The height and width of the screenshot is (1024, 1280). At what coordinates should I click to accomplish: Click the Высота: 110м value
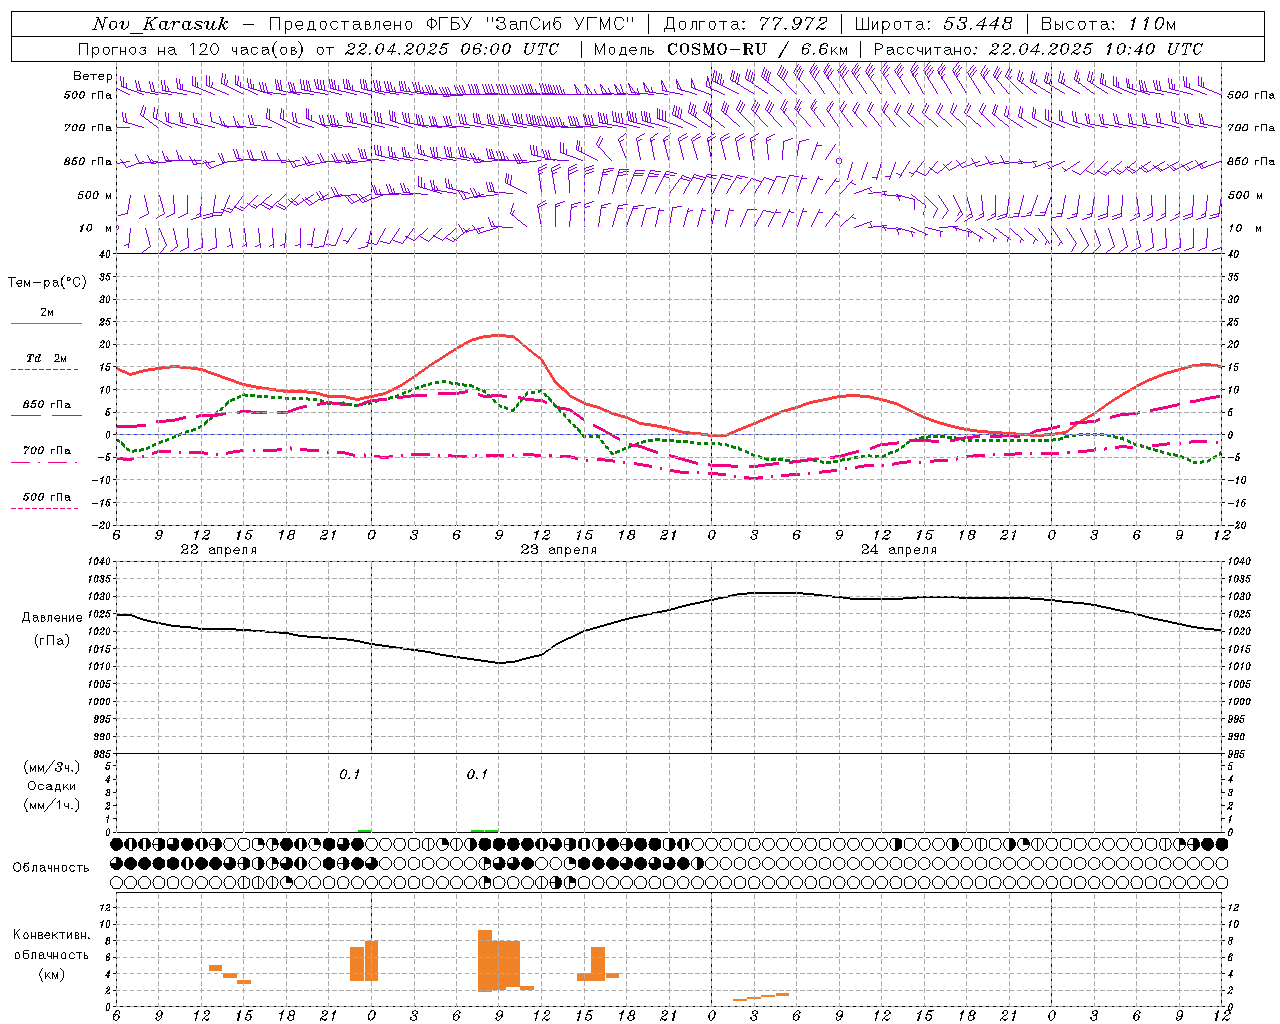(1108, 24)
